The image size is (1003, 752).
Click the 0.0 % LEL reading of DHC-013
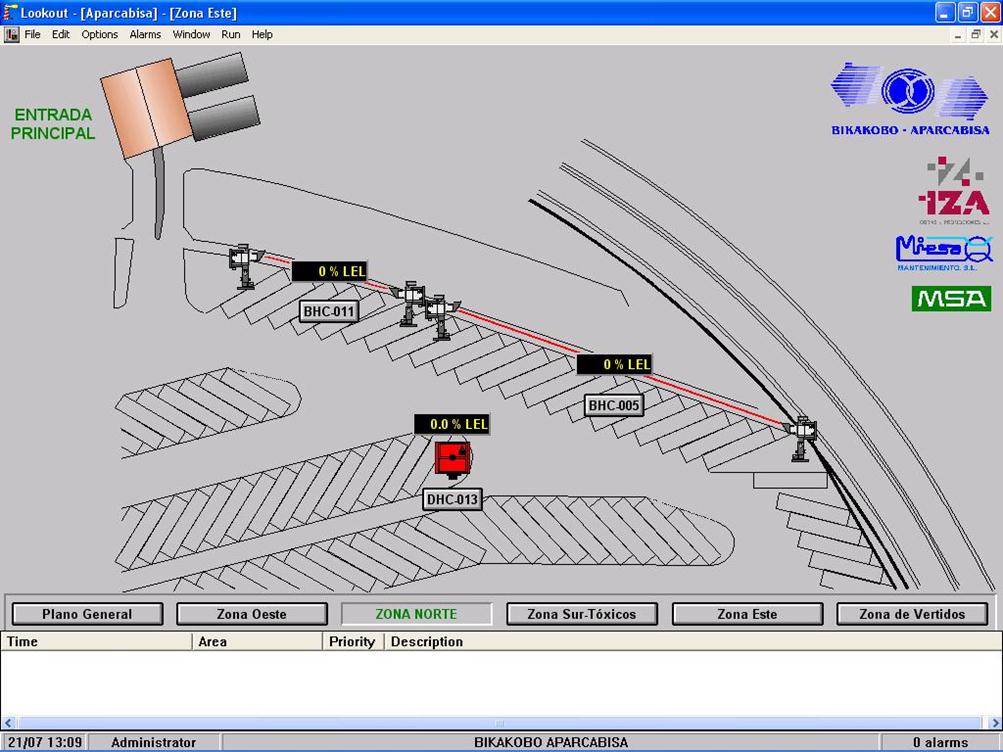tap(452, 424)
